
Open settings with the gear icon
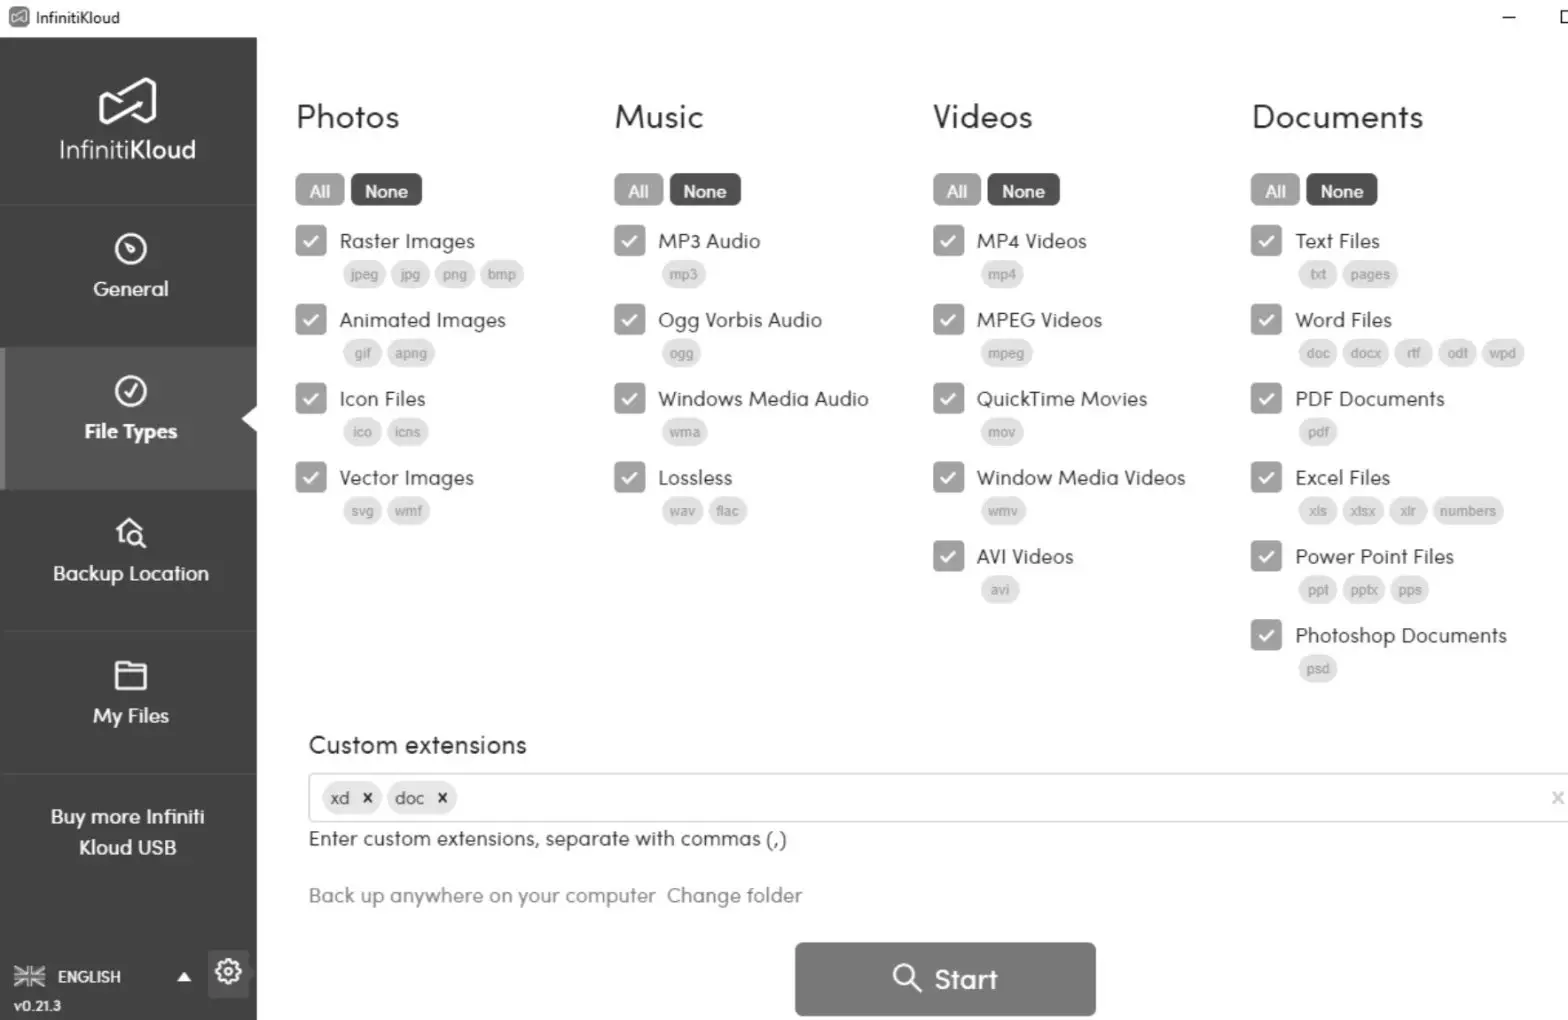(x=228, y=971)
